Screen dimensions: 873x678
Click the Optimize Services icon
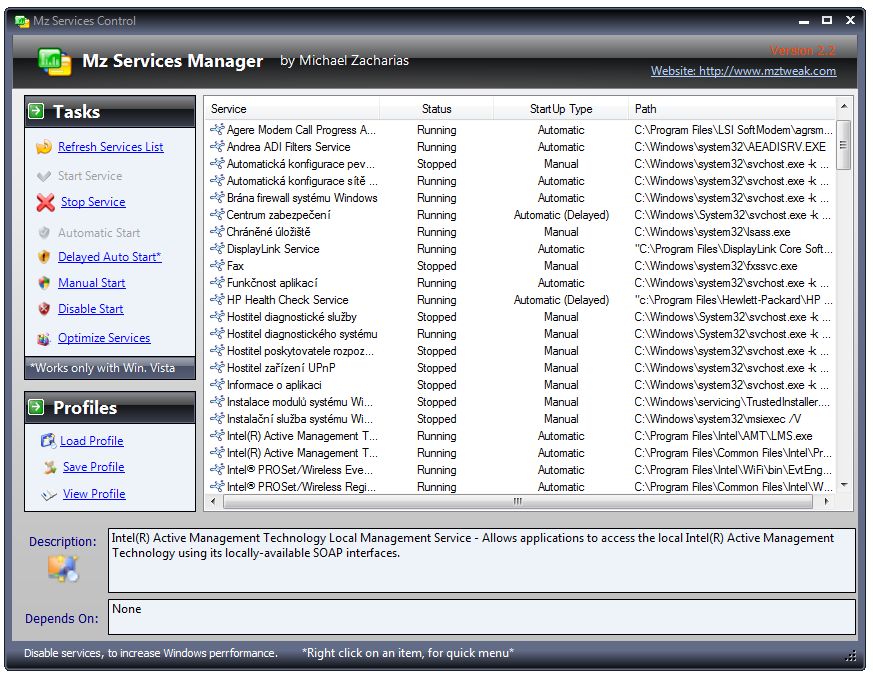pos(44,338)
